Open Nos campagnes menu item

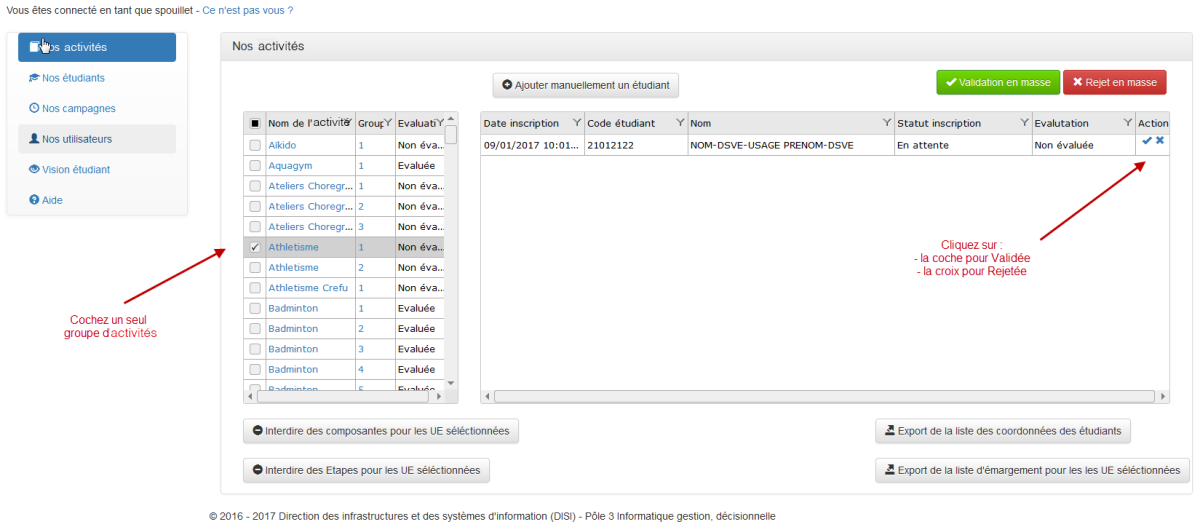[x=78, y=108]
